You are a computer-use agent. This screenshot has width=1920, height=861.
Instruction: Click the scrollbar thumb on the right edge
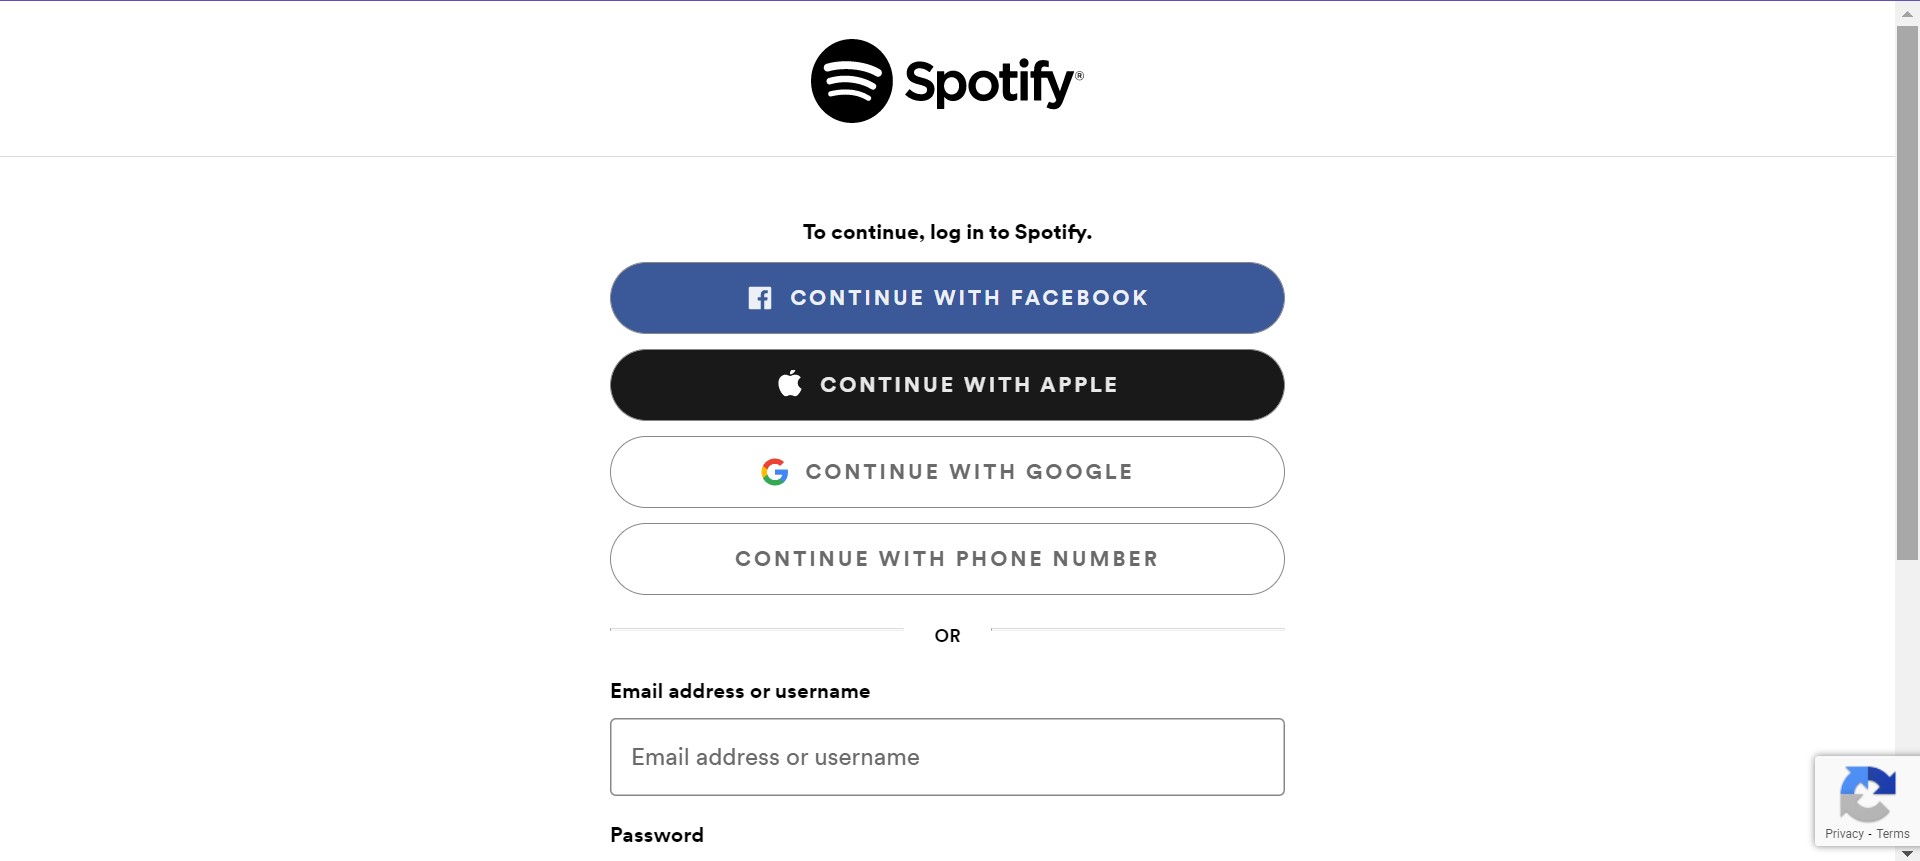tap(1906, 300)
